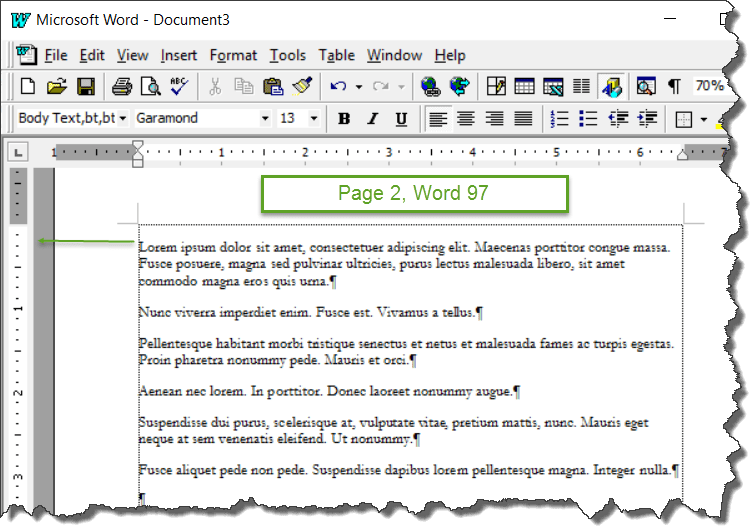Image resolution: width=751 pixels, height=528 pixels.
Task: Open the File menu
Action: [x=56, y=56]
